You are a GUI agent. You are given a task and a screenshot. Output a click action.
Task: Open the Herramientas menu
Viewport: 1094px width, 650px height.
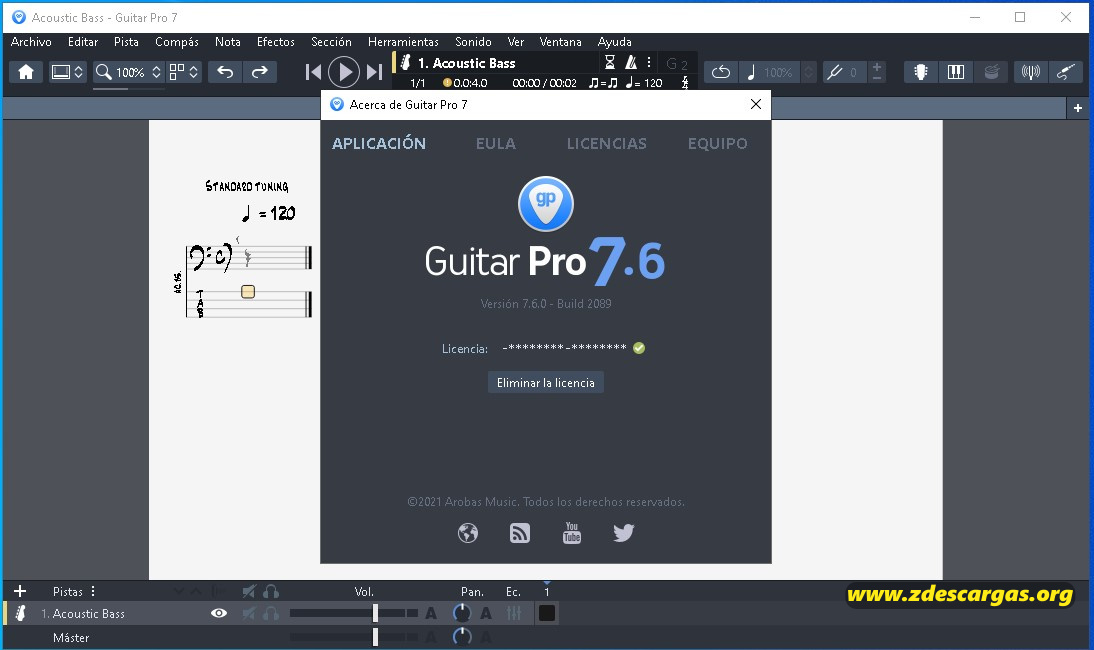(x=403, y=42)
